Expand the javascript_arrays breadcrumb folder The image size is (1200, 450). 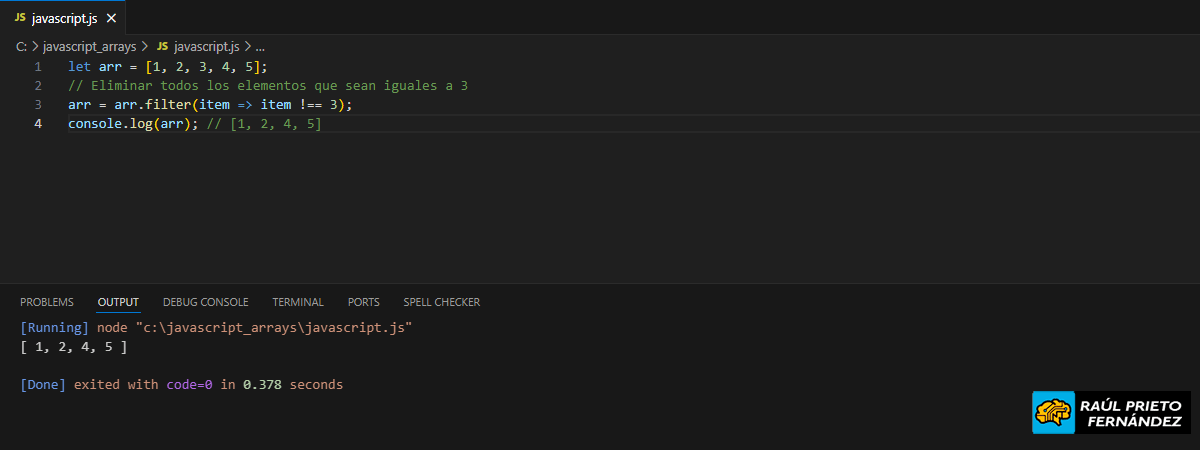pos(89,46)
